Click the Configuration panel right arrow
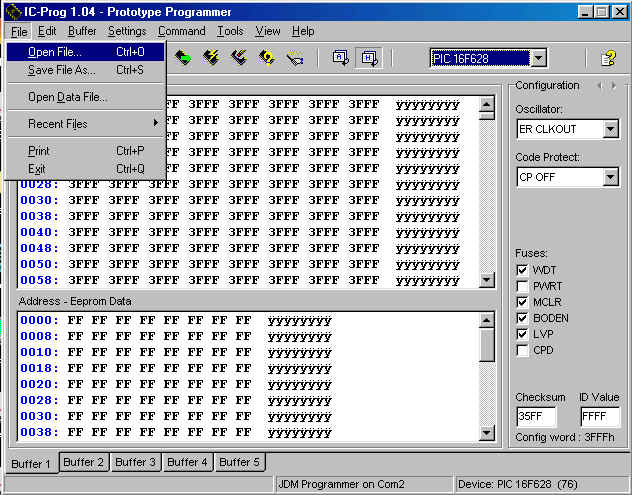632x495 pixels. [x=613, y=85]
